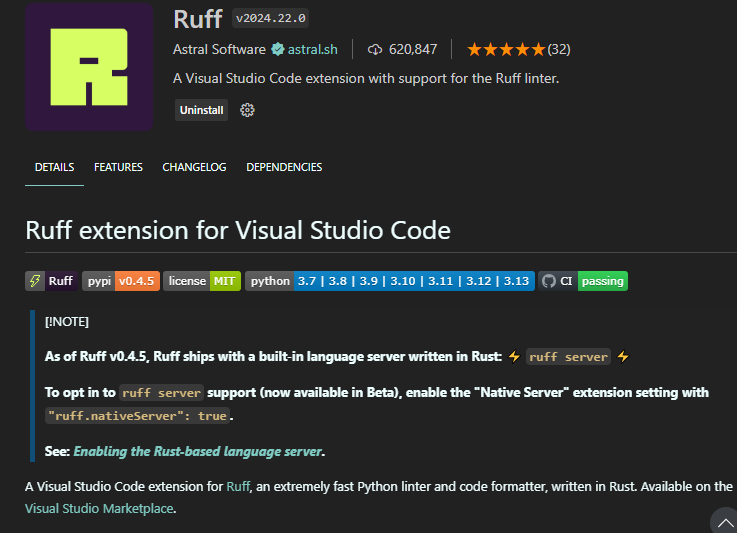This screenshot has width=737, height=533.
Task: Open the CHANGELOG tab
Action: 194,167
